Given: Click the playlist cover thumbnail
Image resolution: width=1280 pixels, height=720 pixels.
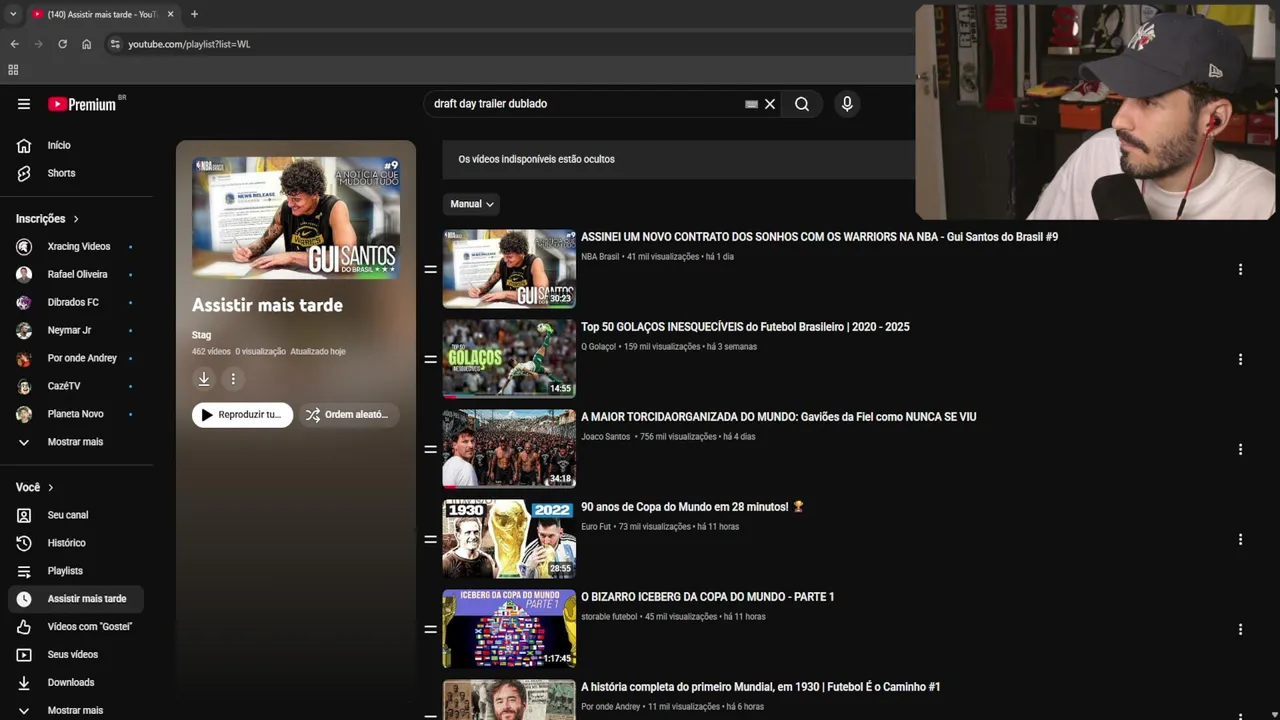Looking at the screenshot, I should click(296, 217).
